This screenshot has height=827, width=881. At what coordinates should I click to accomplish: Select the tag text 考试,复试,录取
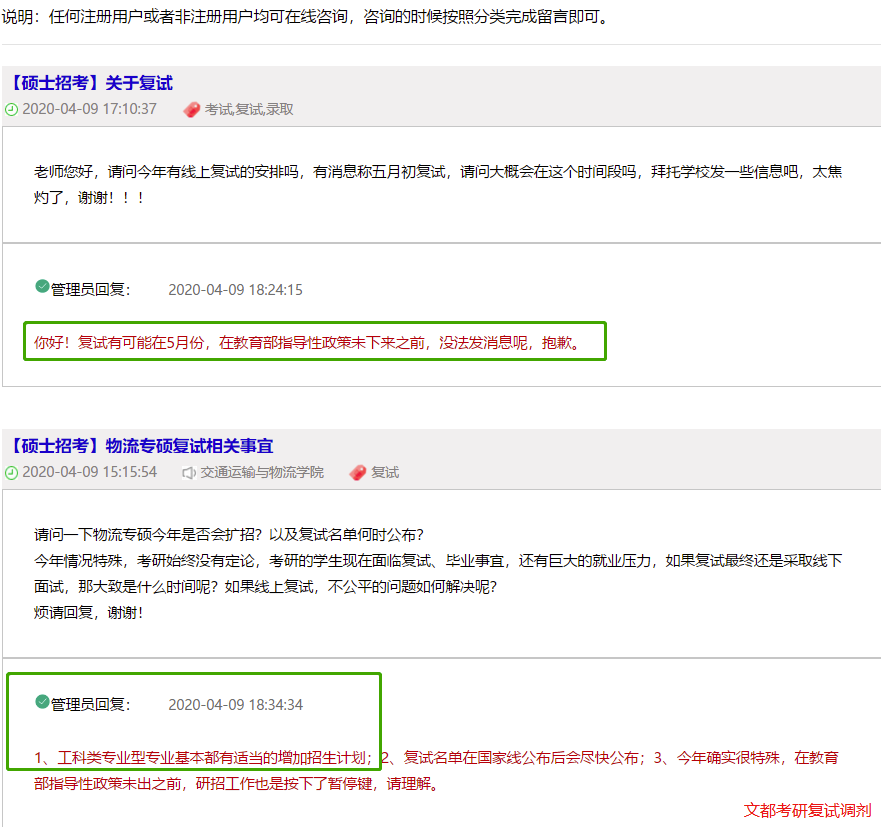click(249, 110)
